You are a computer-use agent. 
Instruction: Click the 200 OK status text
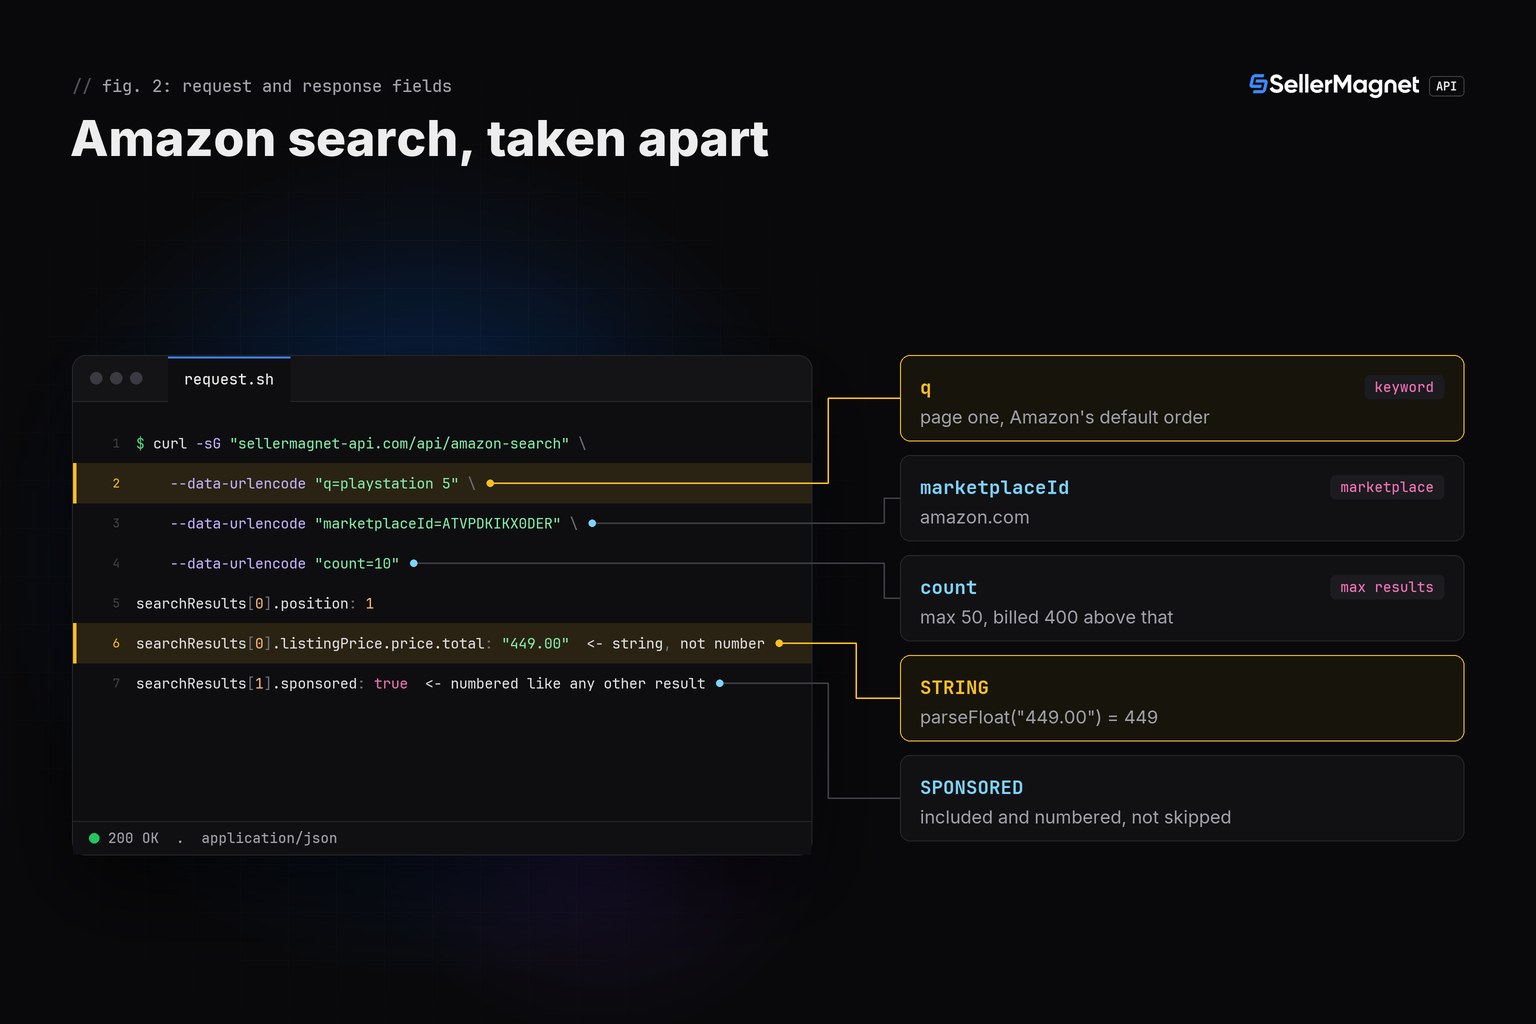click(133, 838)
